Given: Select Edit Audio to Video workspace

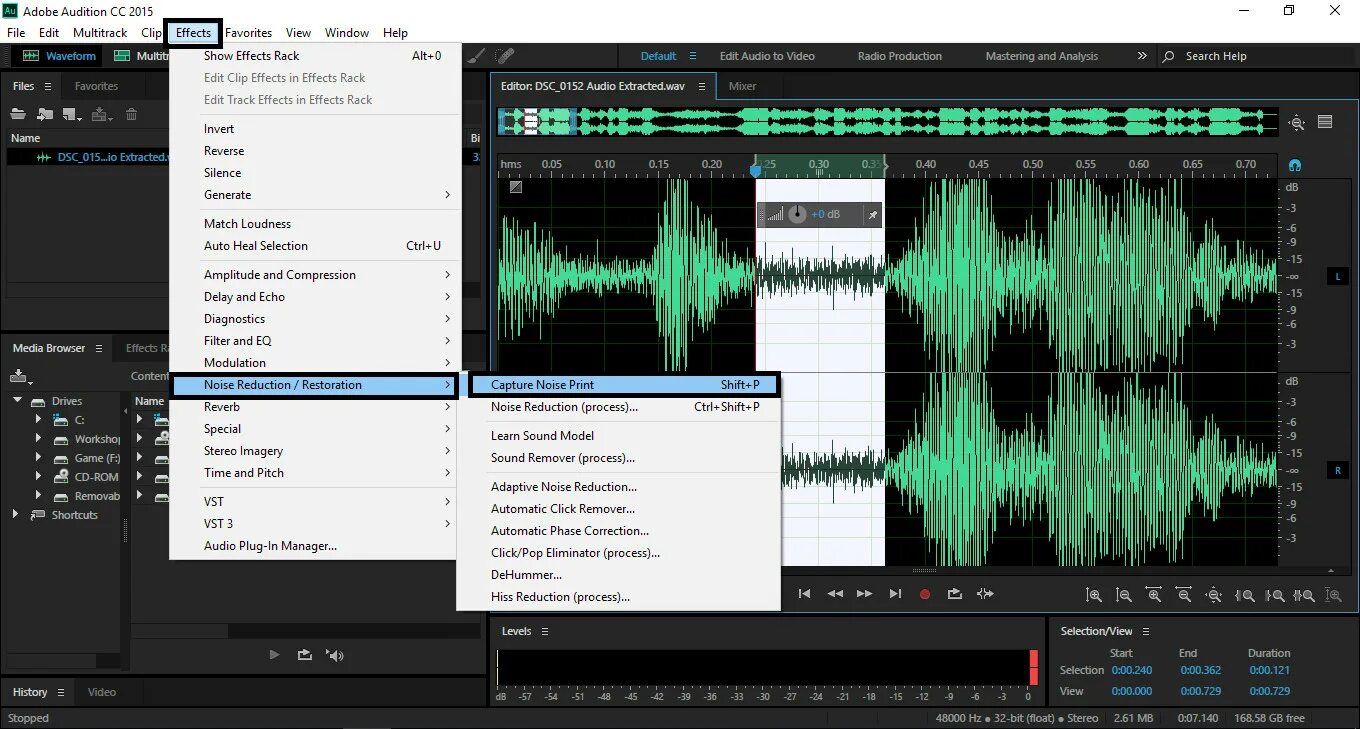Looking at the screenshot, I should (x=767, y=56).
